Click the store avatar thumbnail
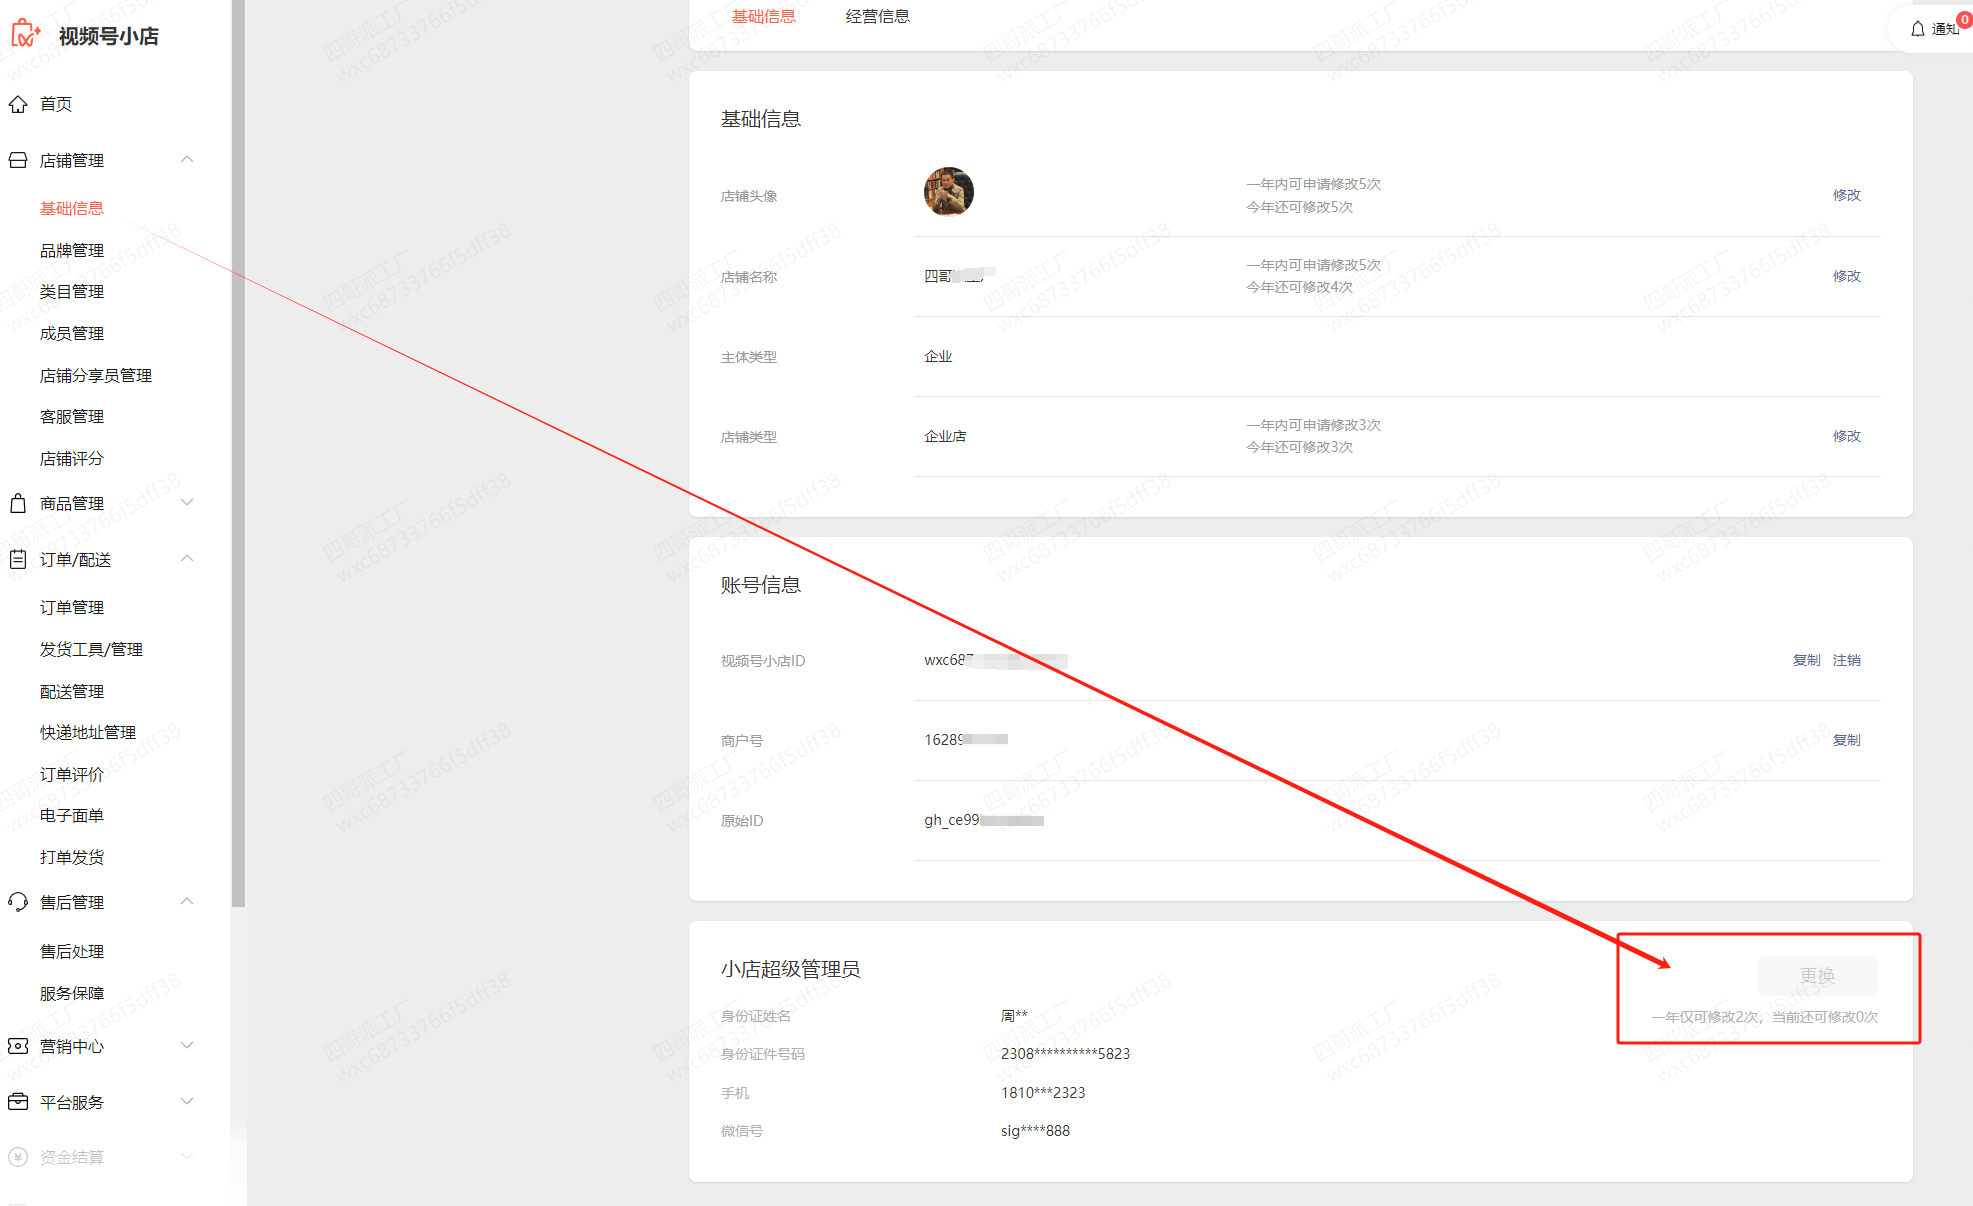 pyautogui.click(x=948, y=192)
